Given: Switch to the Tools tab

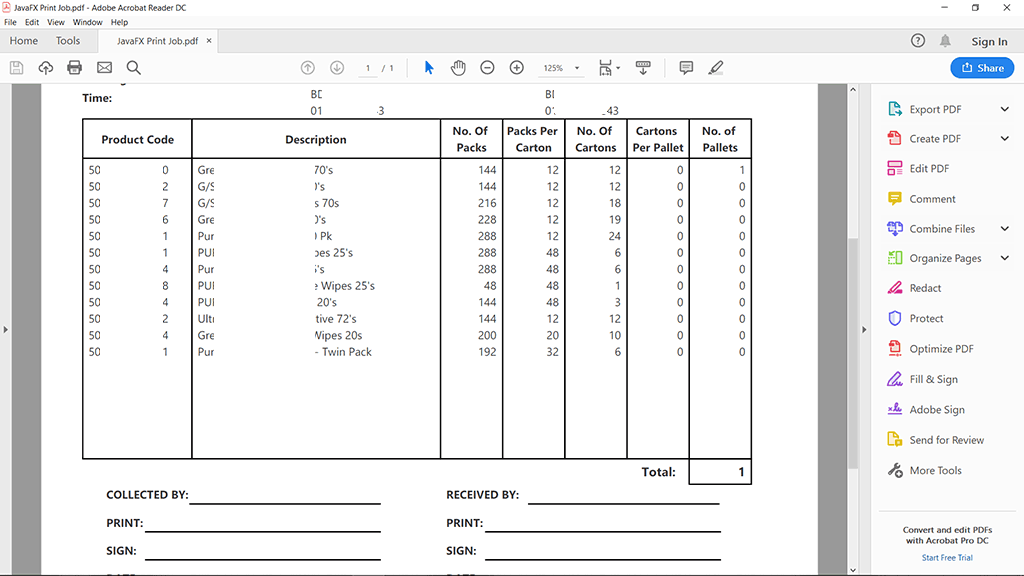Looking at the screenshot, I should pos(68,40).
